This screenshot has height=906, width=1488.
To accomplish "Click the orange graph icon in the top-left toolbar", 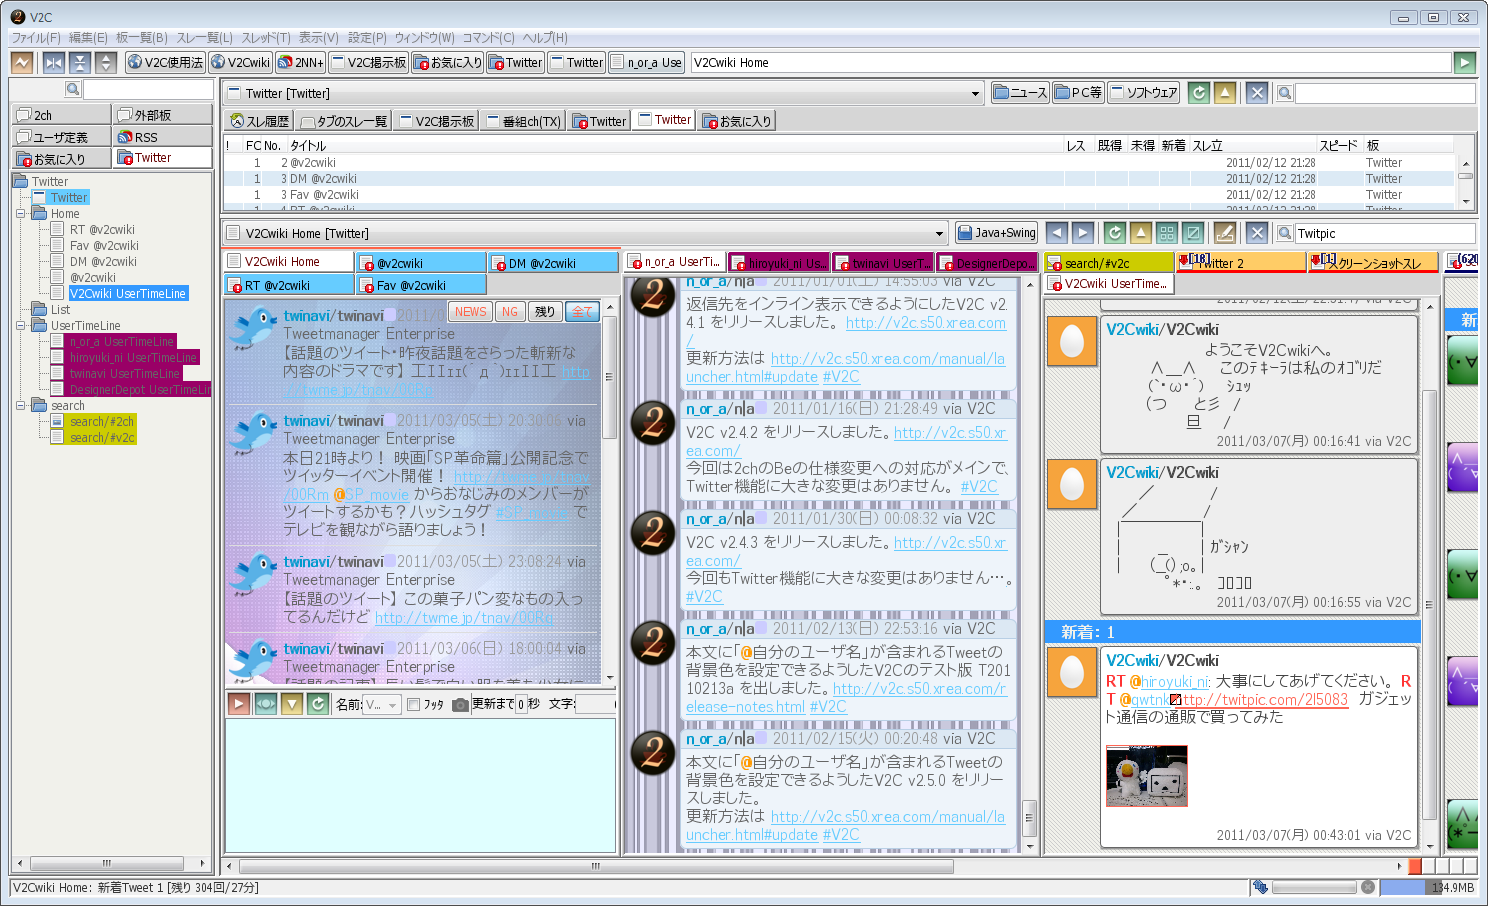I will tap(22, 63).
